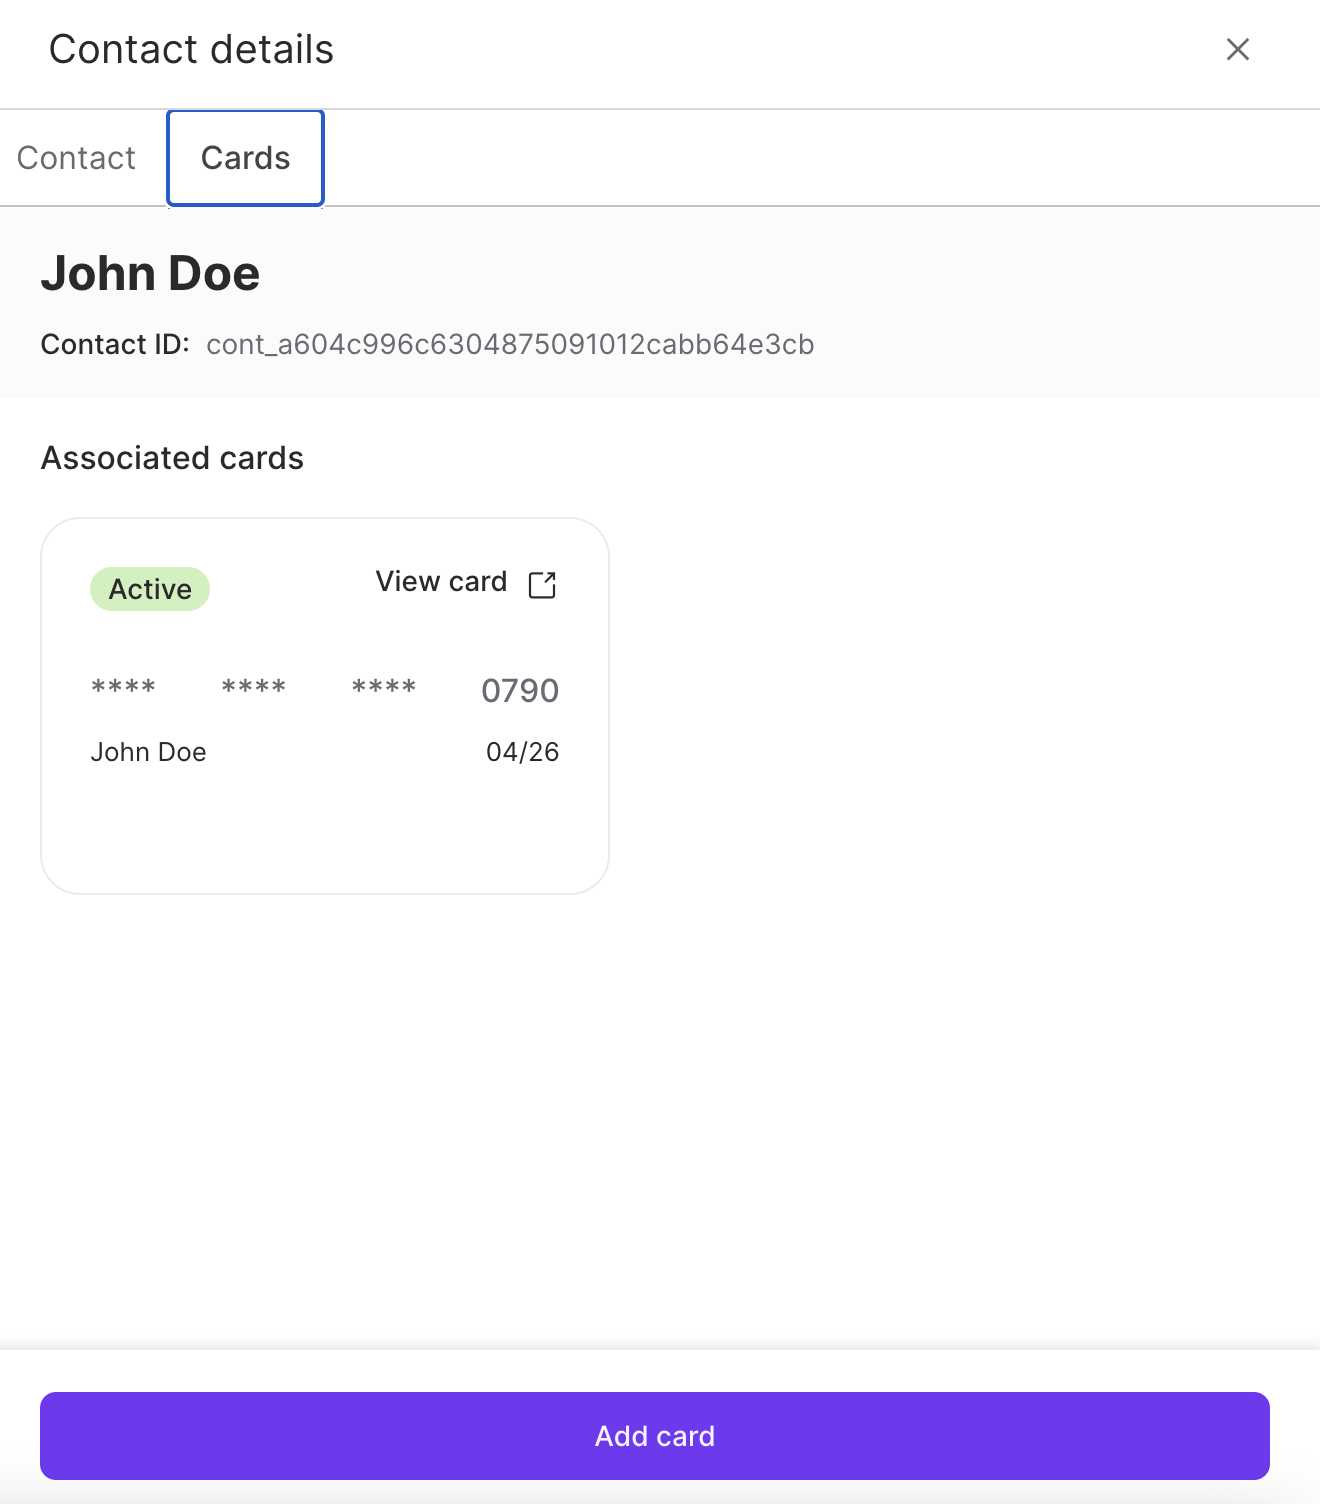The height and width of the screenshot is (1504, 1320).
Task: Close the Contact details panel
Action: [1237, 49]
